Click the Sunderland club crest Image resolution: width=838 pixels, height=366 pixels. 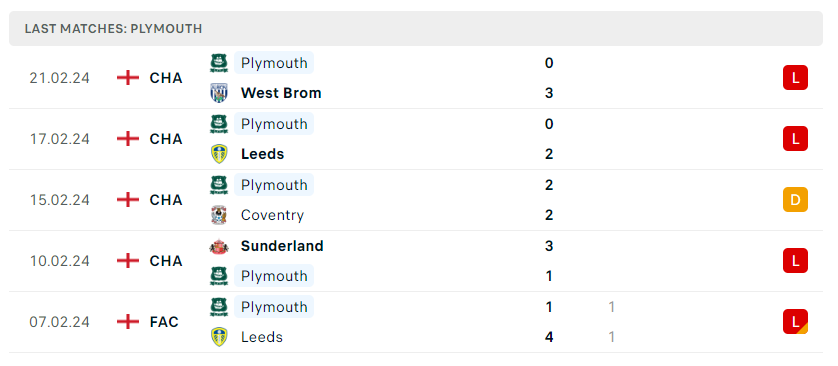219,246
